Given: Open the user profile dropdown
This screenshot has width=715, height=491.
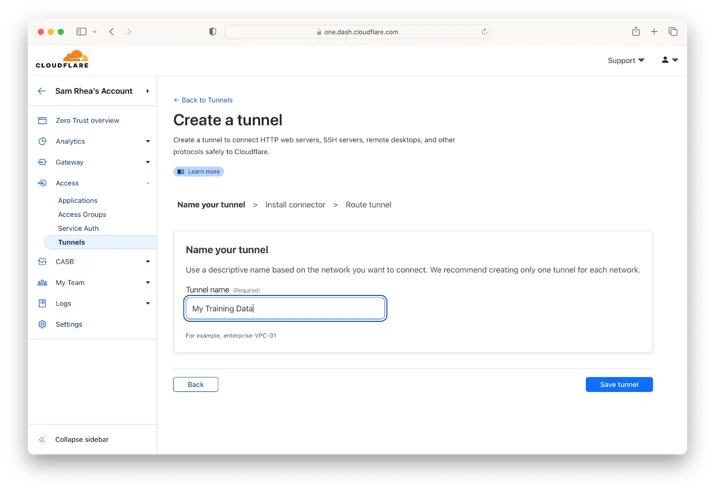Looking at the screenshot, I should (670, 60).
